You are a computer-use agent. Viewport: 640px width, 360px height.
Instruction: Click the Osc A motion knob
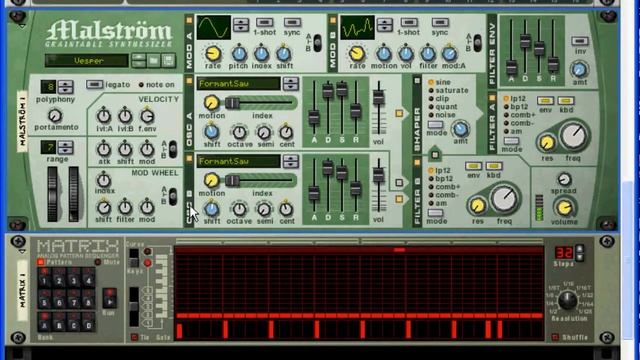(211, 103)
